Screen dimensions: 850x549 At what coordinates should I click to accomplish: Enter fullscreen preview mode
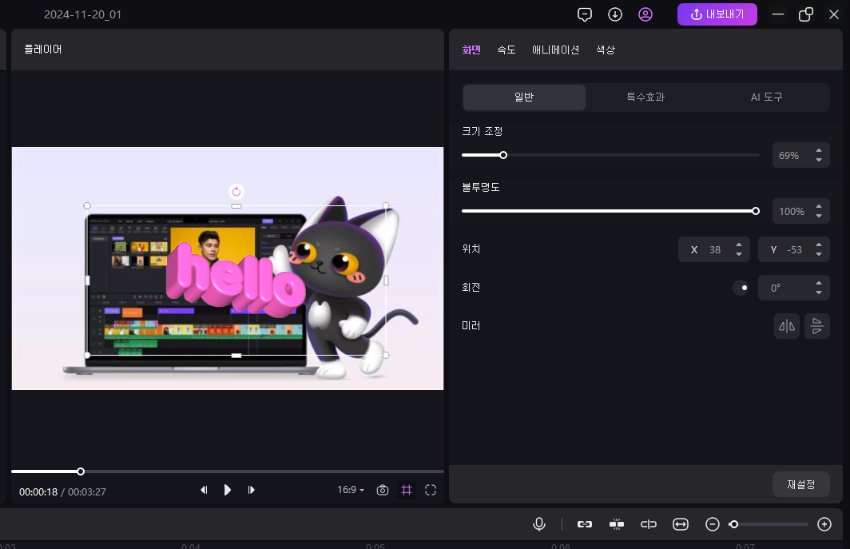tap(430, 490)
